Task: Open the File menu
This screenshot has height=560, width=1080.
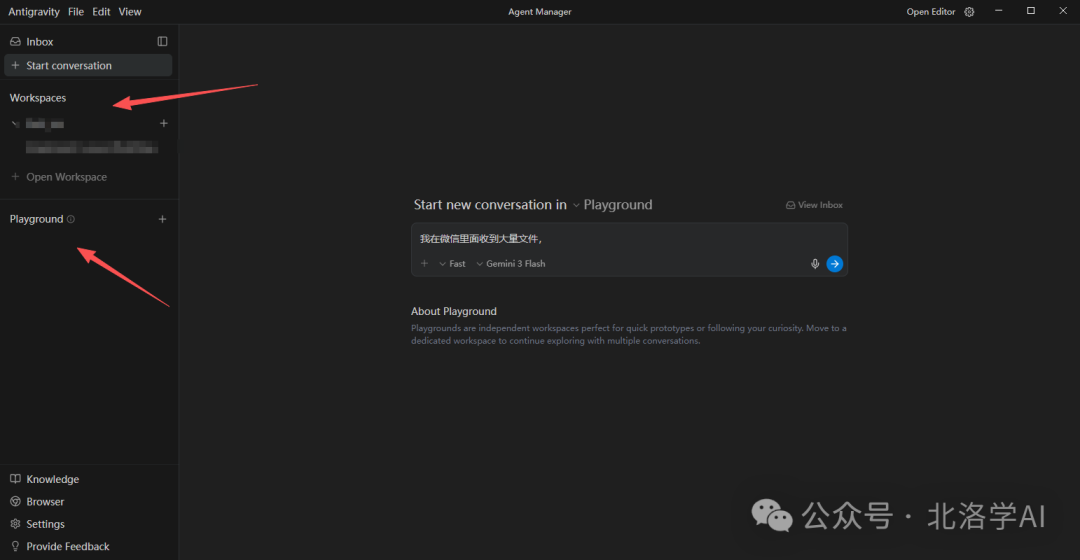Action: click(x=76, y=12)
